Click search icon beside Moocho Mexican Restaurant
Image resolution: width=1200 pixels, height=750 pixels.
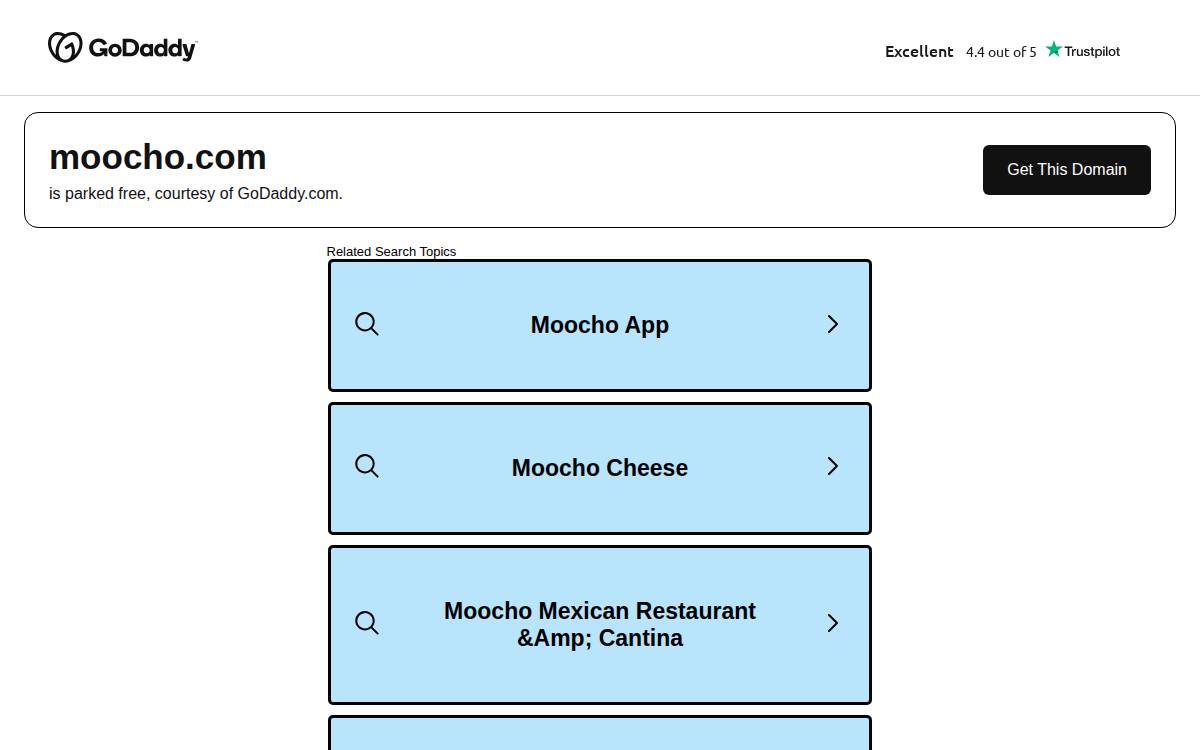click(367, 623)
